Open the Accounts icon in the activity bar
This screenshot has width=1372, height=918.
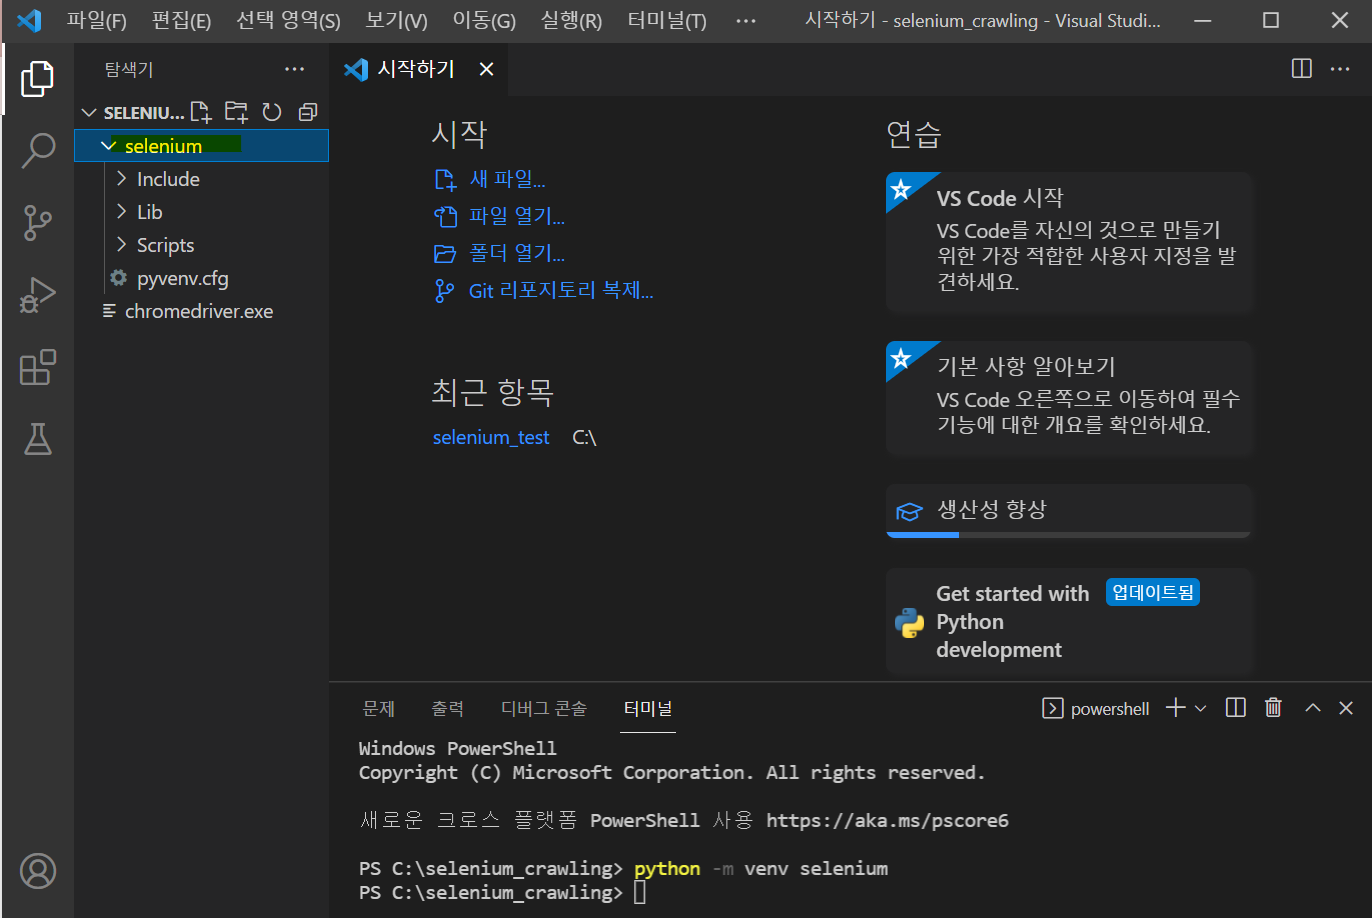tap(38, 871)
